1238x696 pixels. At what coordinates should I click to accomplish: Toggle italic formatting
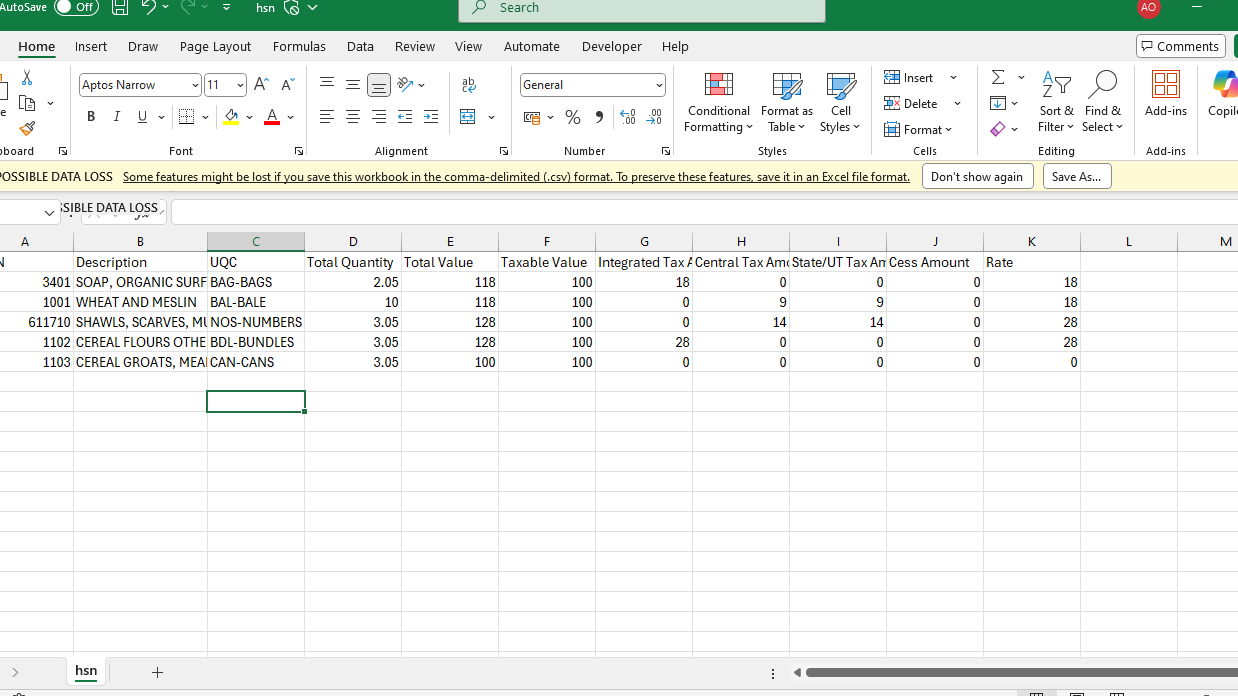(x=116, y=116)
